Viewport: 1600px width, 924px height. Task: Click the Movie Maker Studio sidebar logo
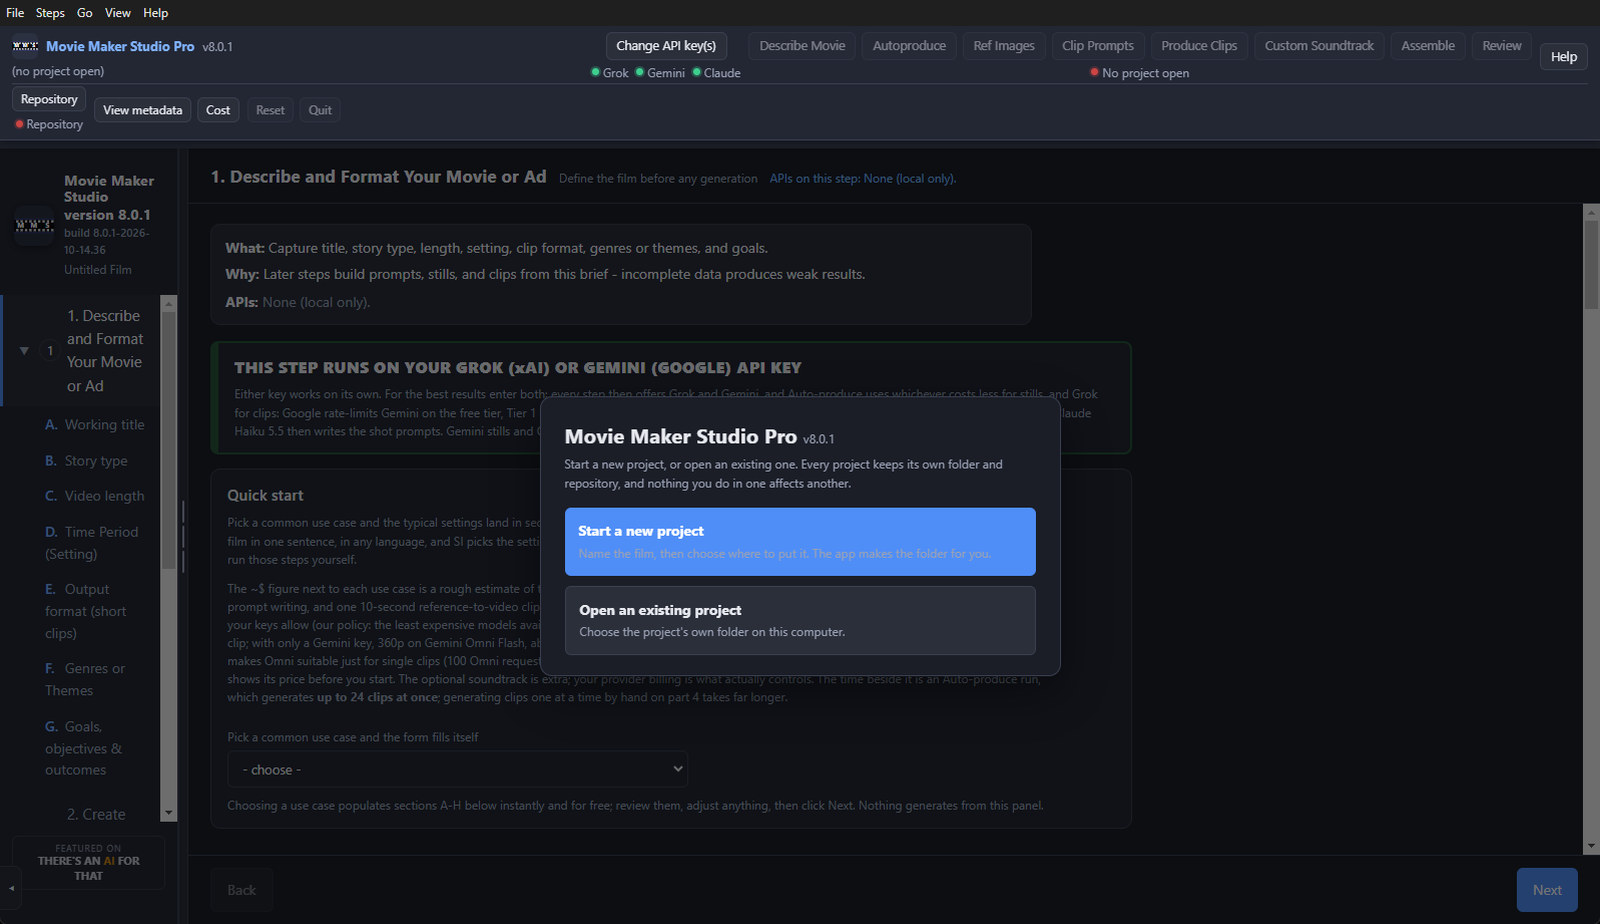[35, 225]
